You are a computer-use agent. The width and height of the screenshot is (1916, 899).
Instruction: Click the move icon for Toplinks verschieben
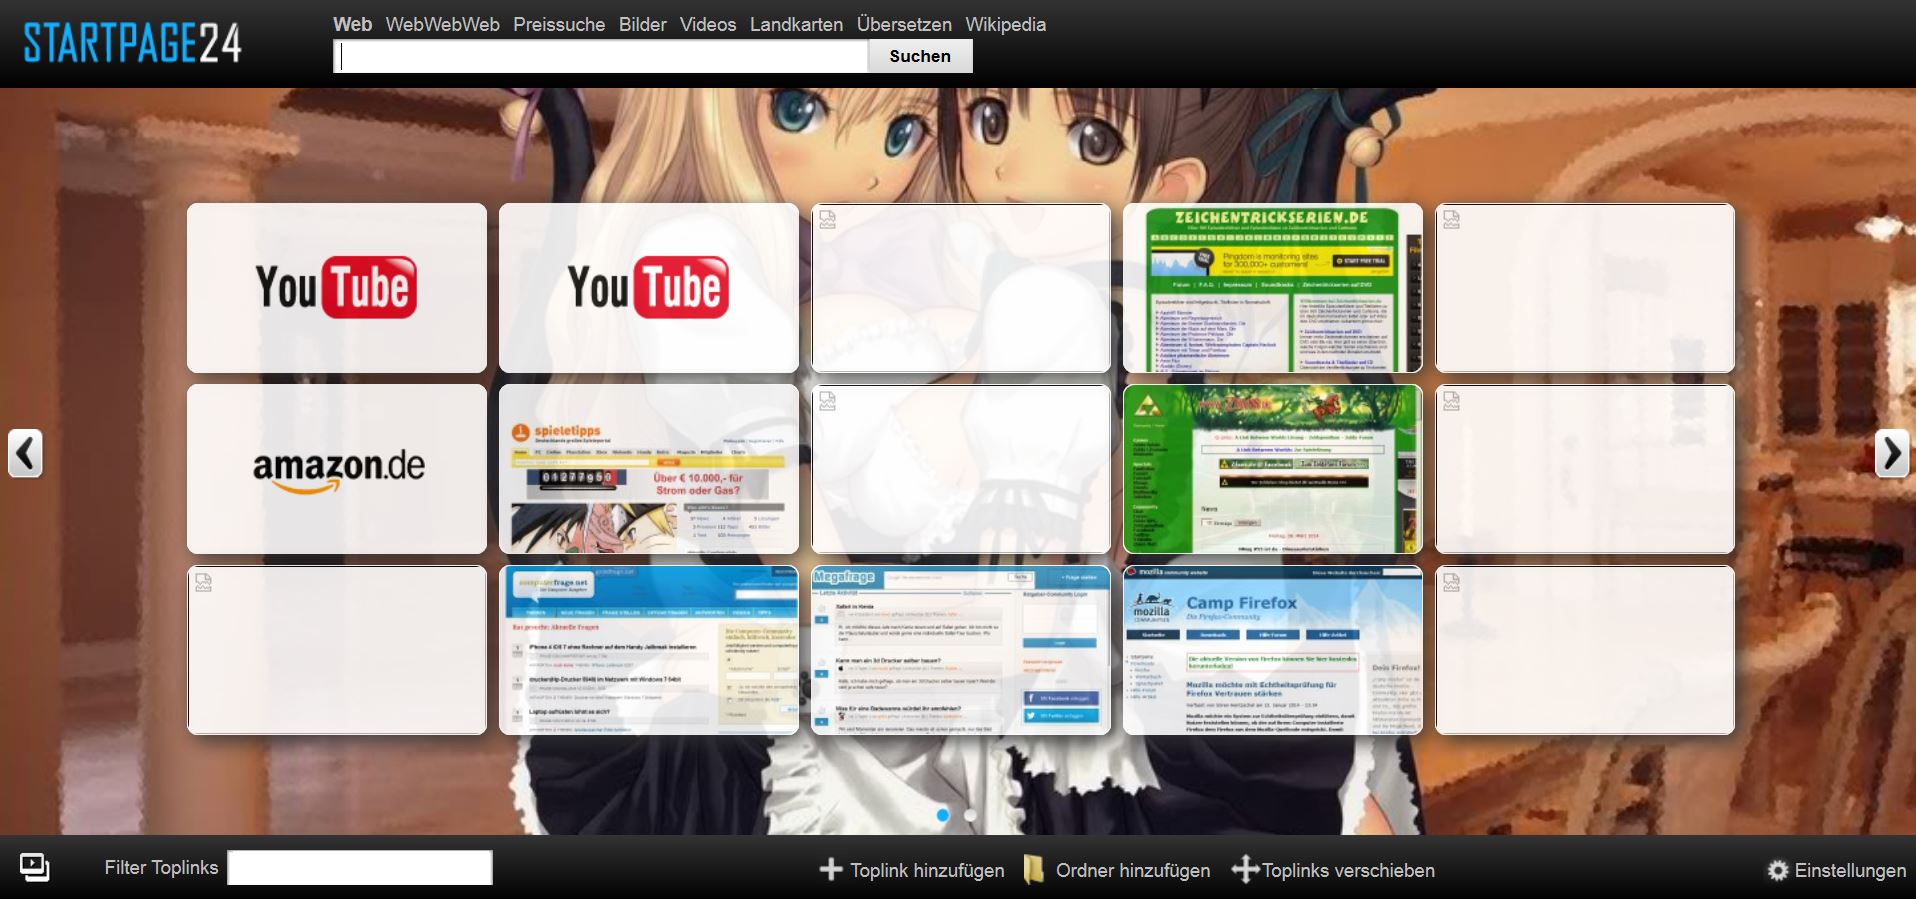click(x=1244, y=870)
